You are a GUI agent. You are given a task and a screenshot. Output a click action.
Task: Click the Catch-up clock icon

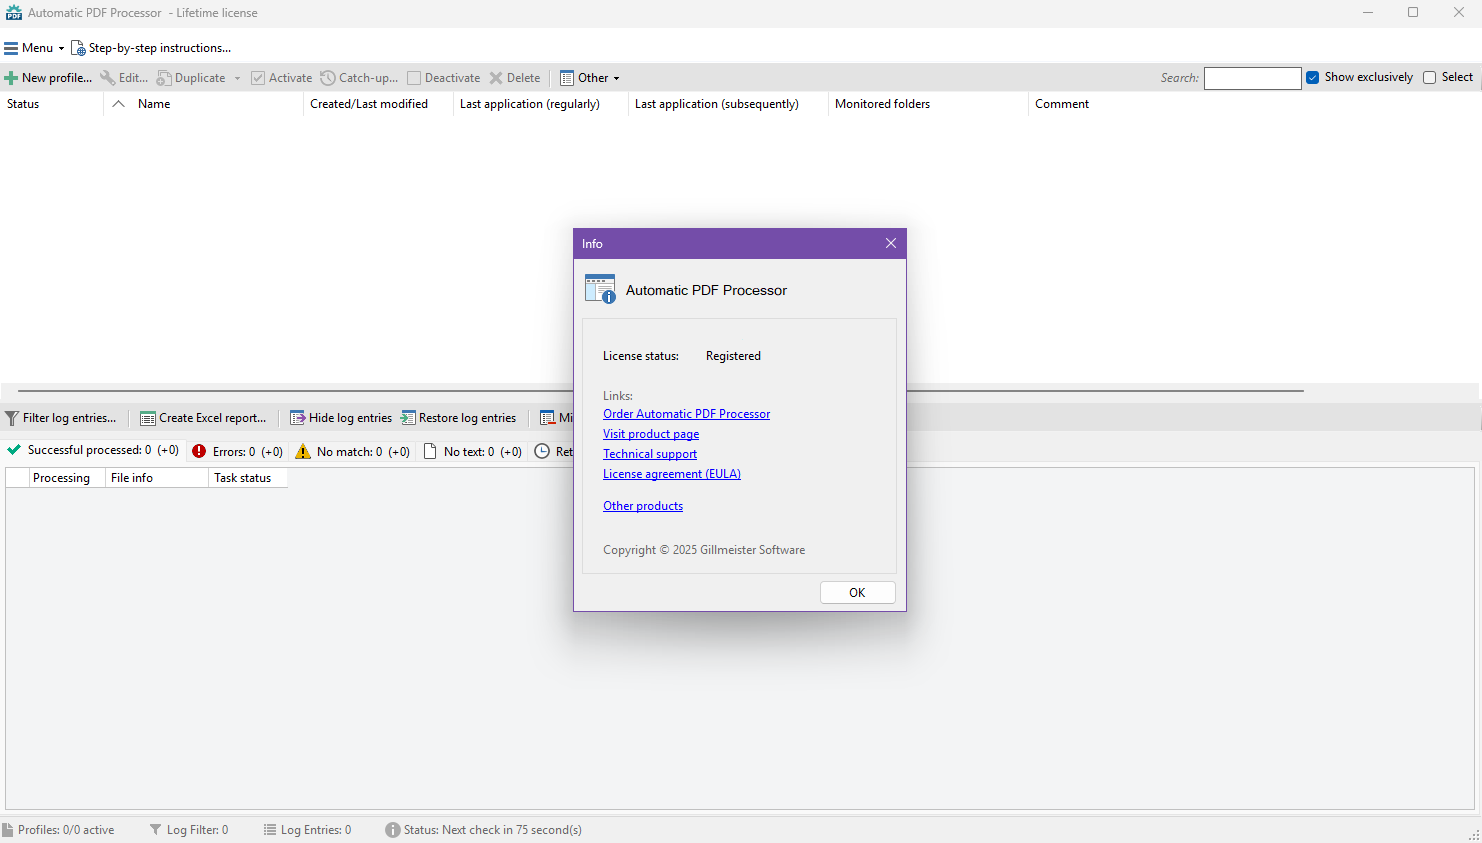coord(327,78)
